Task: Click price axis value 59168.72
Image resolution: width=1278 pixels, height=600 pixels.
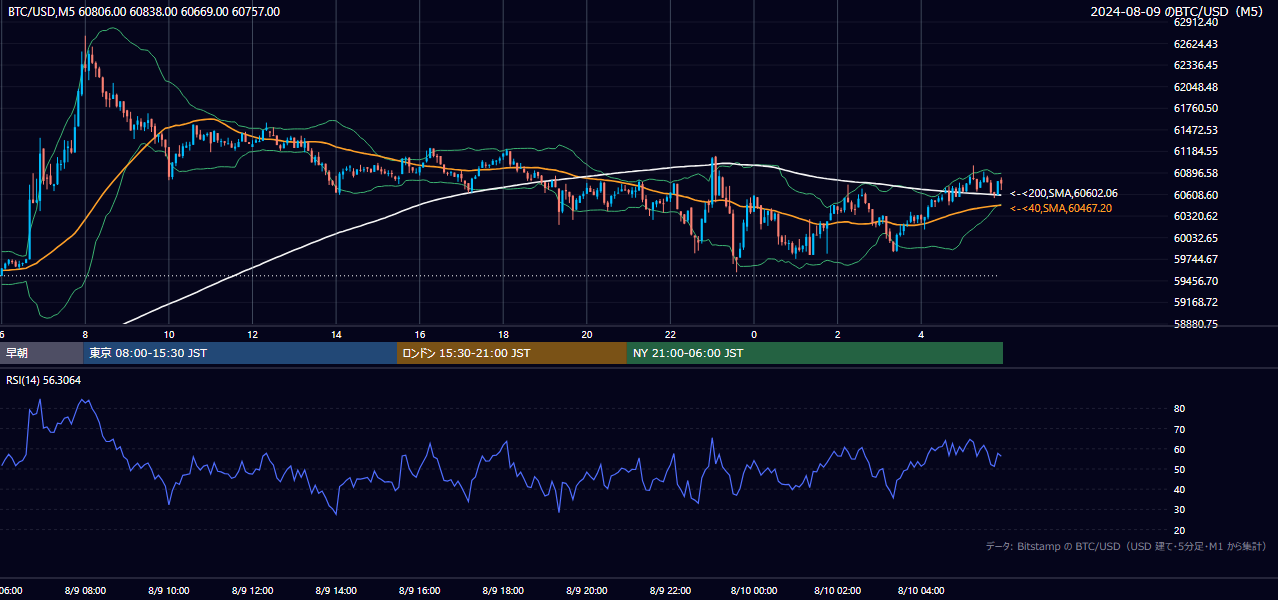Action: 1196,302
